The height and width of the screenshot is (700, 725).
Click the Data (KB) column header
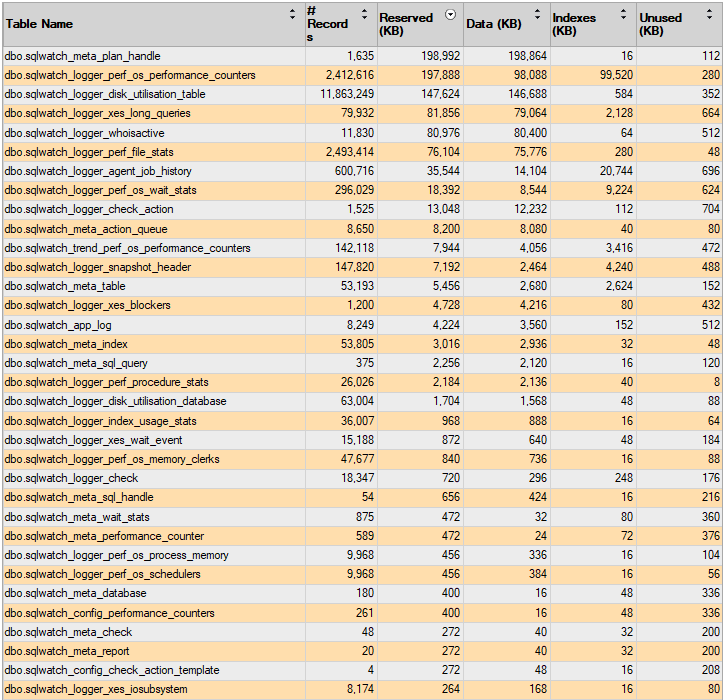(507, 25)
